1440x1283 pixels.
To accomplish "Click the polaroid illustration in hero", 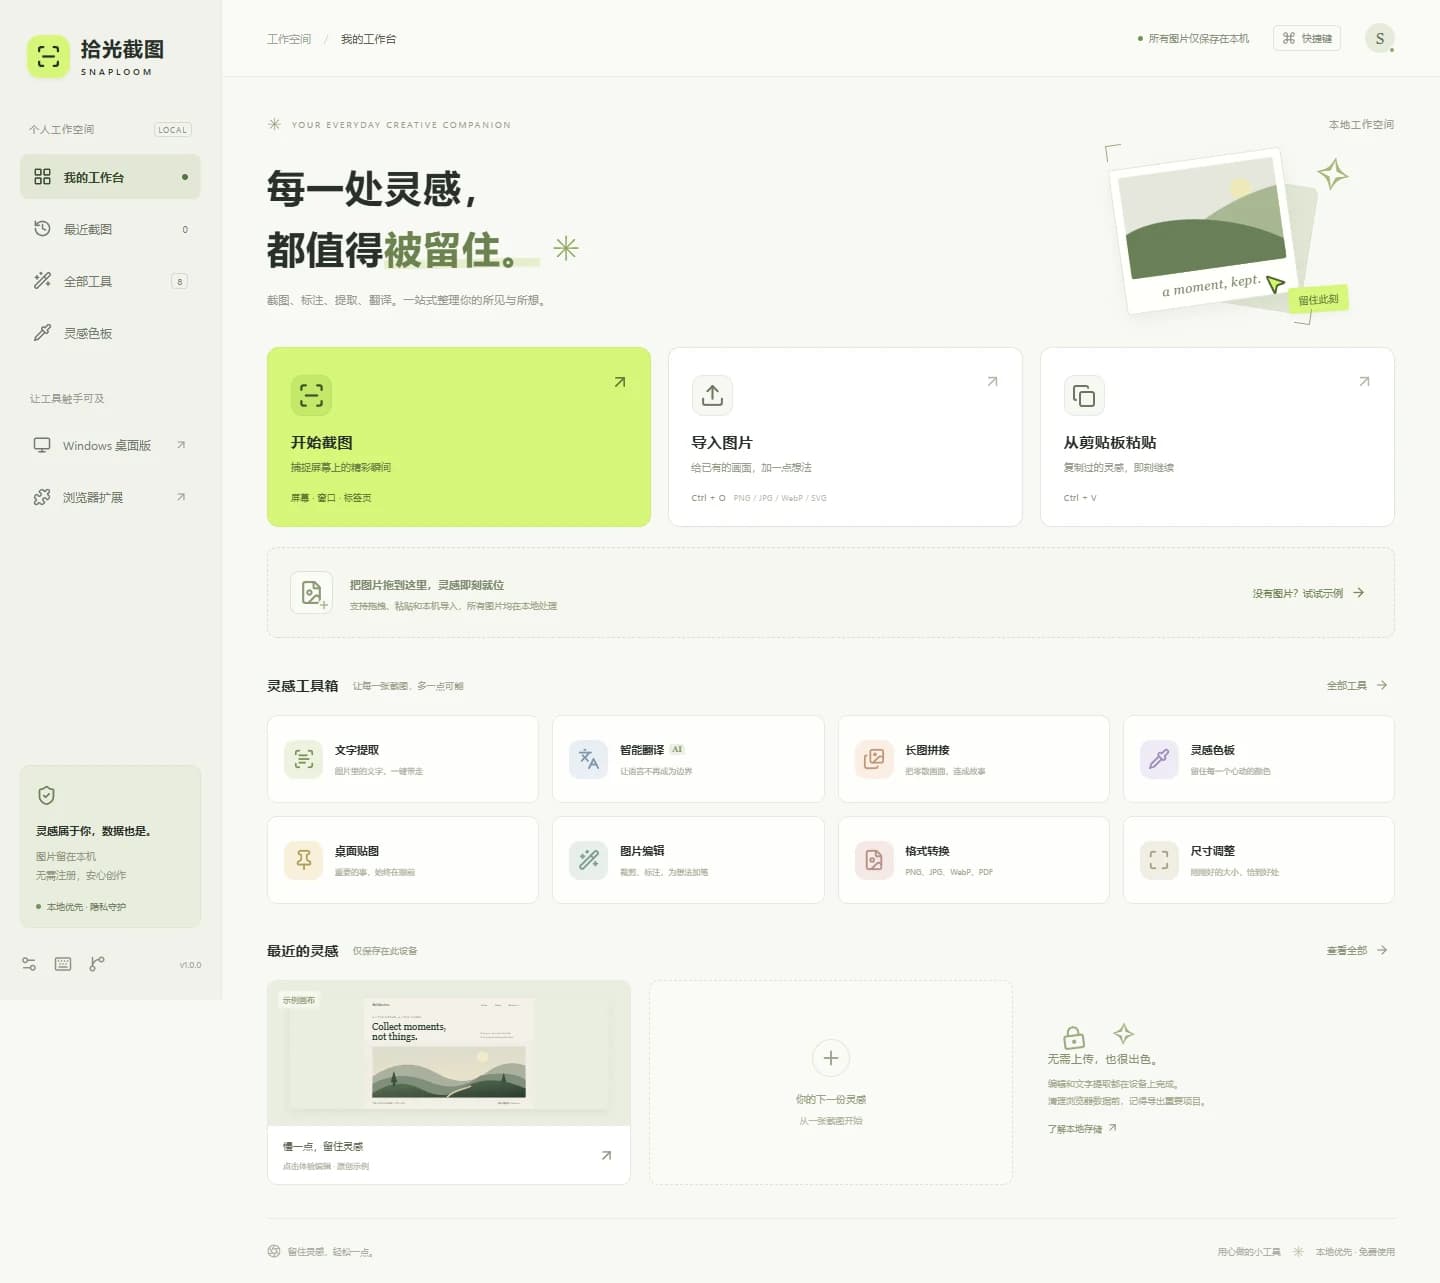I will click(1204, 230).
